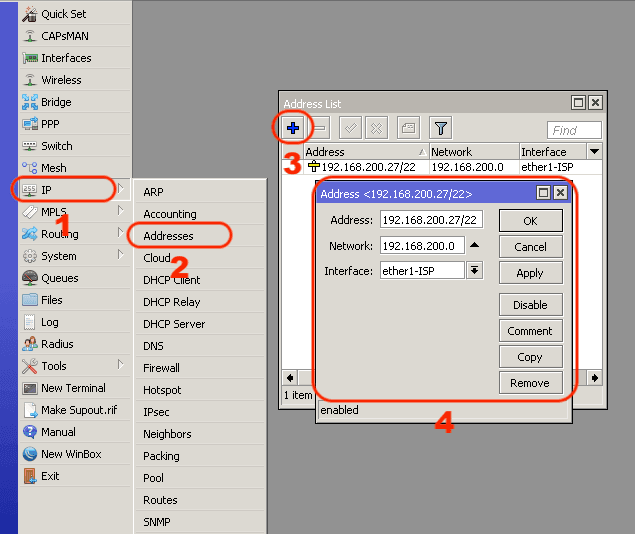Viewport: 635px width, 534px height.
Task: Open the Routing menu
Action: tap(75, 234)
